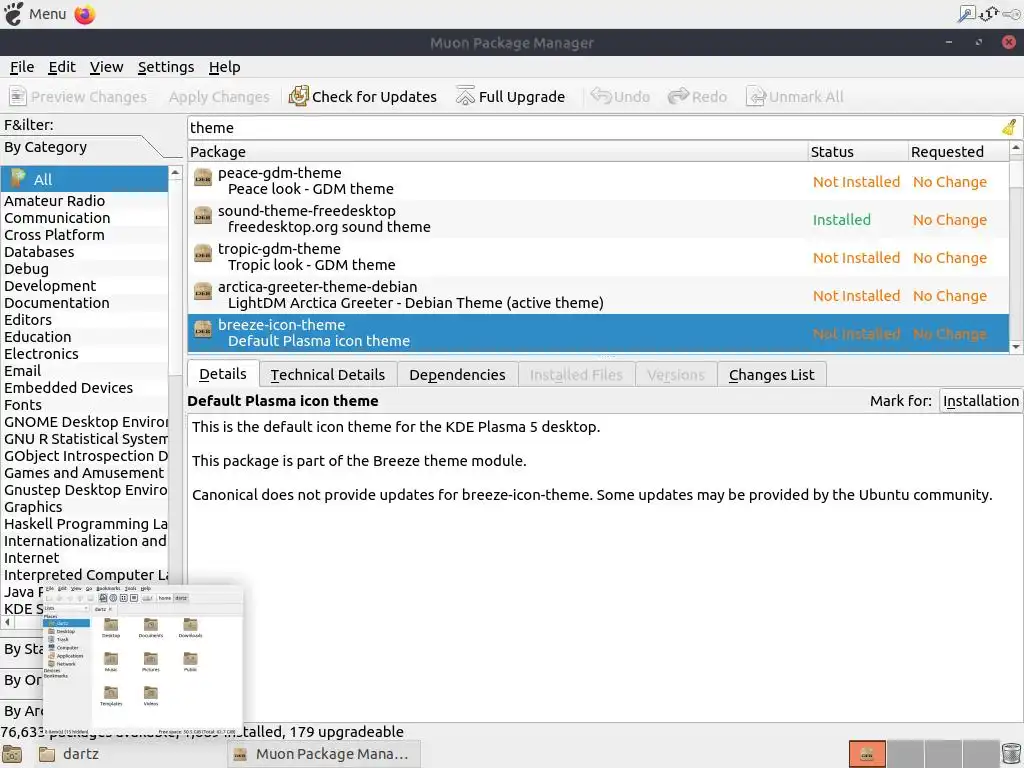Click the Full Upgrade toolbar icon
This screenshot has height=768, width=1024.
pos(465,96)
